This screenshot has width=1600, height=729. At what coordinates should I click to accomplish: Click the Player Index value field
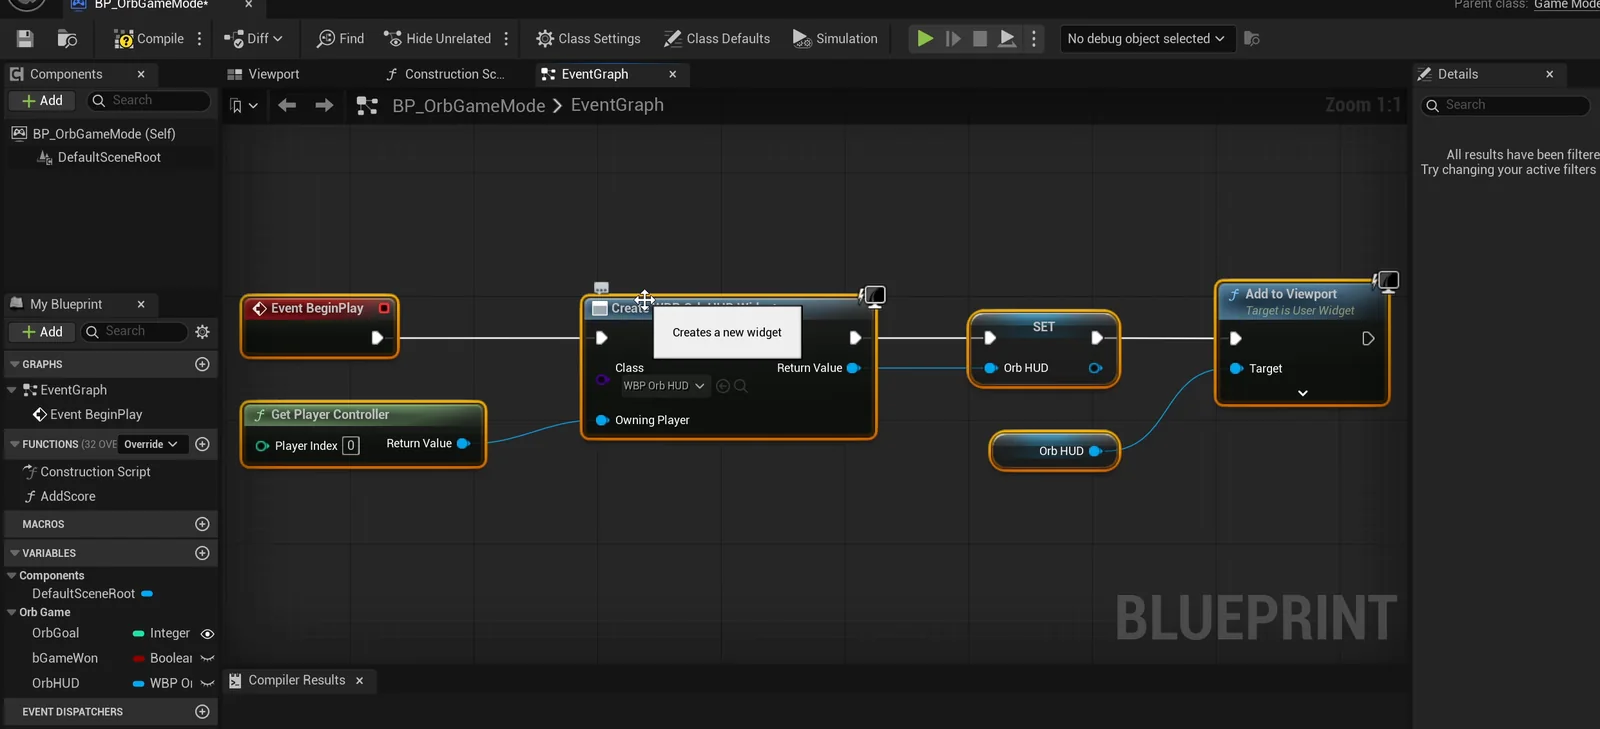(x=351, y=445)
